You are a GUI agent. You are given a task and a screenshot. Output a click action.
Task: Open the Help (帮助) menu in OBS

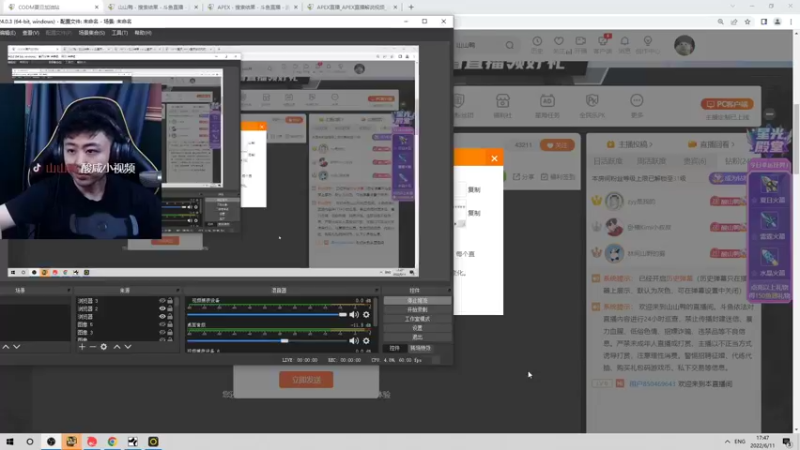[x=143, y=33]
